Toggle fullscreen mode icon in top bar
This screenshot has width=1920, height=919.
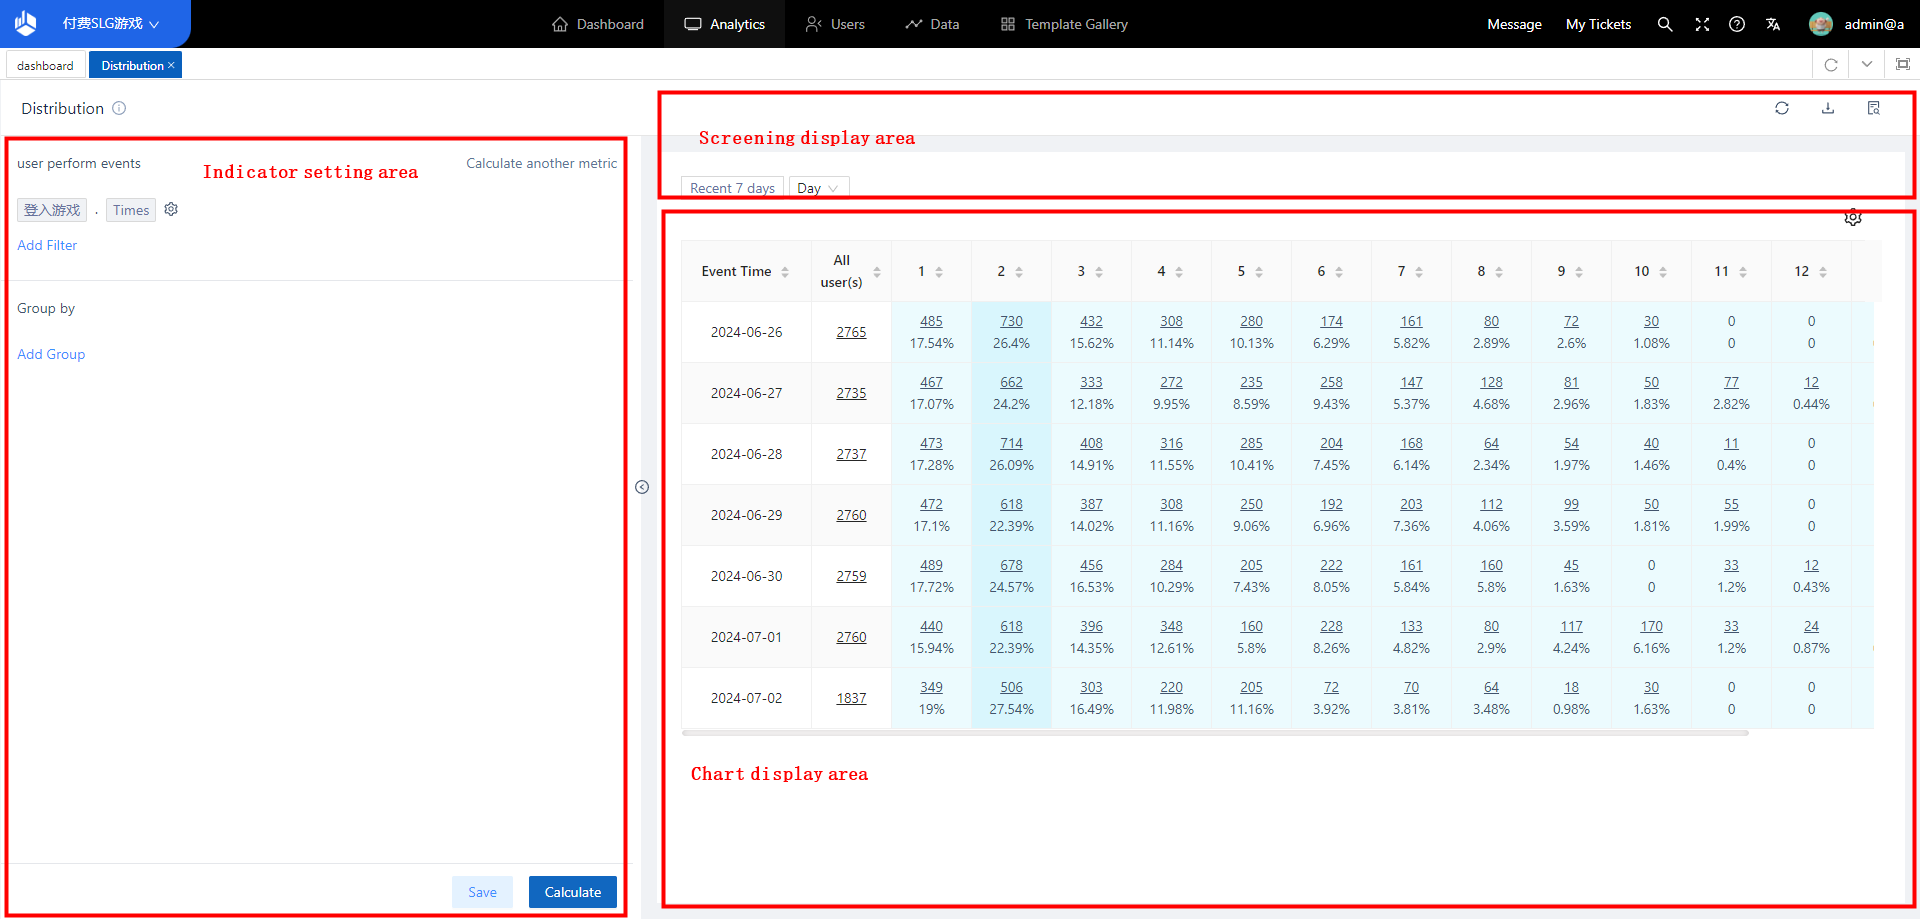click(1701, 24)
